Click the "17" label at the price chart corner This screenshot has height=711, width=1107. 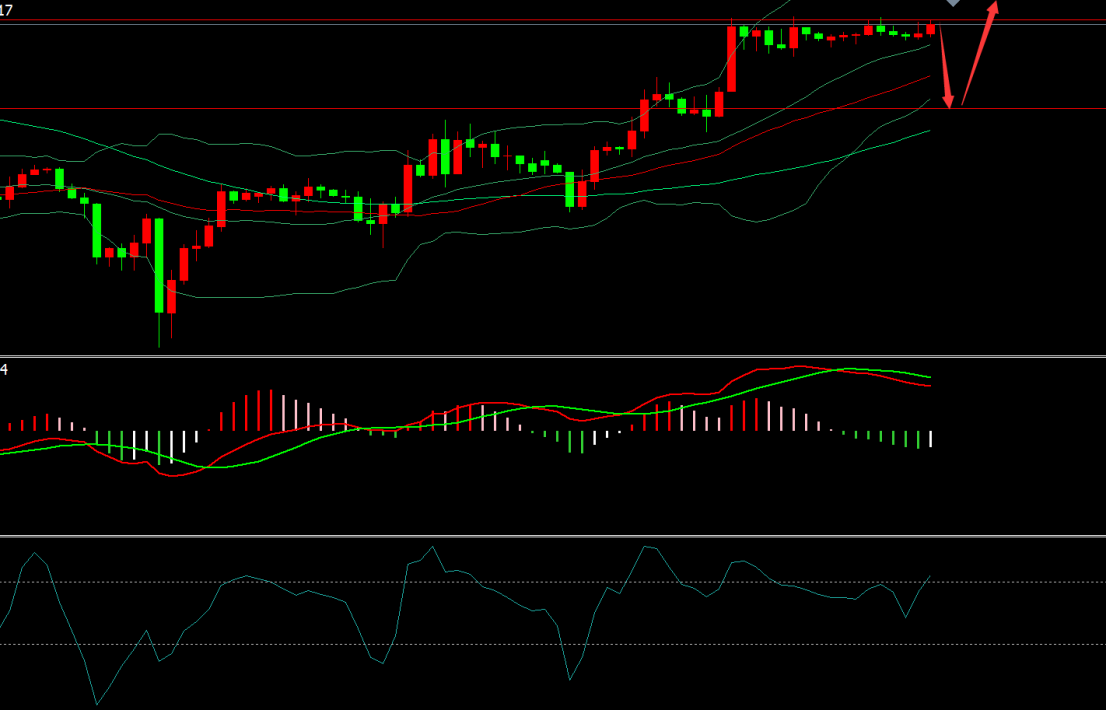[6, 11]
